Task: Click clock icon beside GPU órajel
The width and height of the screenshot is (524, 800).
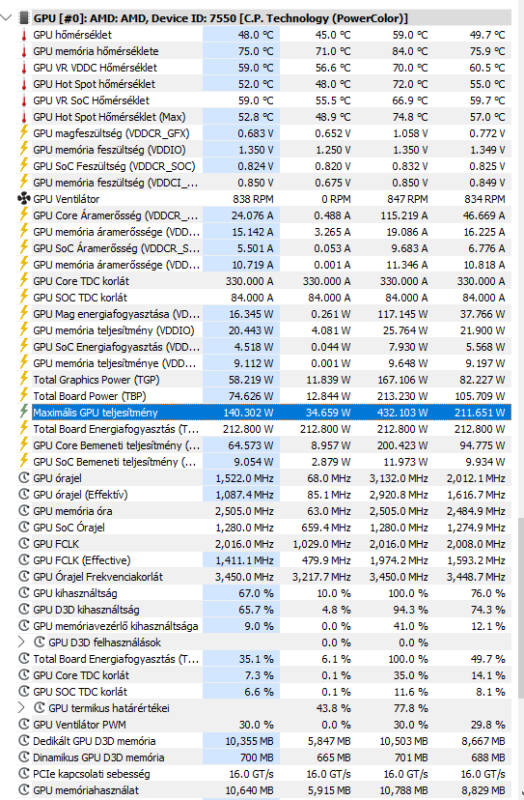Action: tap(23, 478)
